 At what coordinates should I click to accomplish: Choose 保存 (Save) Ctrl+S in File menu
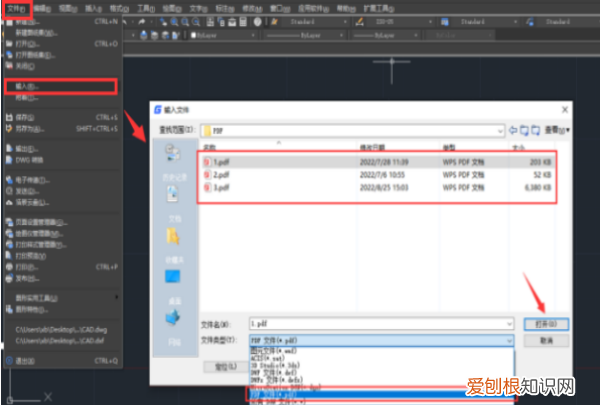click(x=62, y=118)
